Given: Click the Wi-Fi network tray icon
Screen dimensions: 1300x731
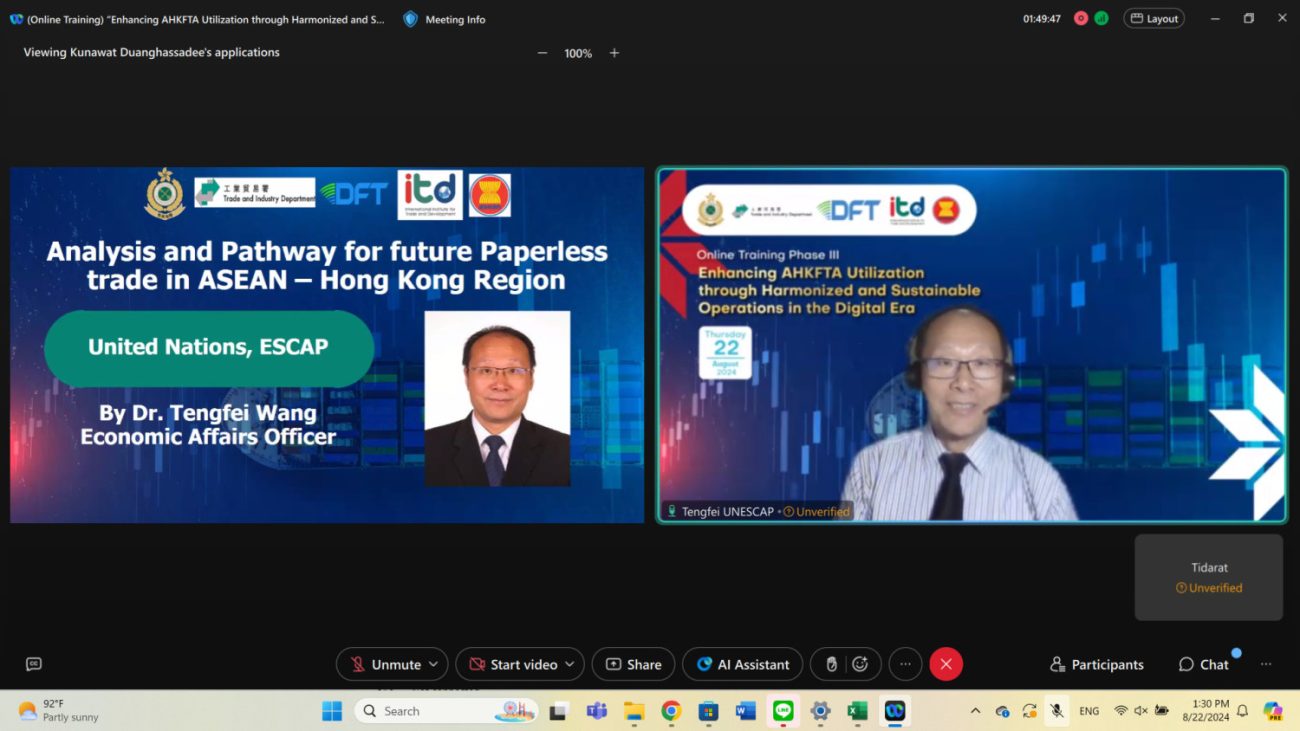Looking at the screenshot, I should pos(1121,711).
